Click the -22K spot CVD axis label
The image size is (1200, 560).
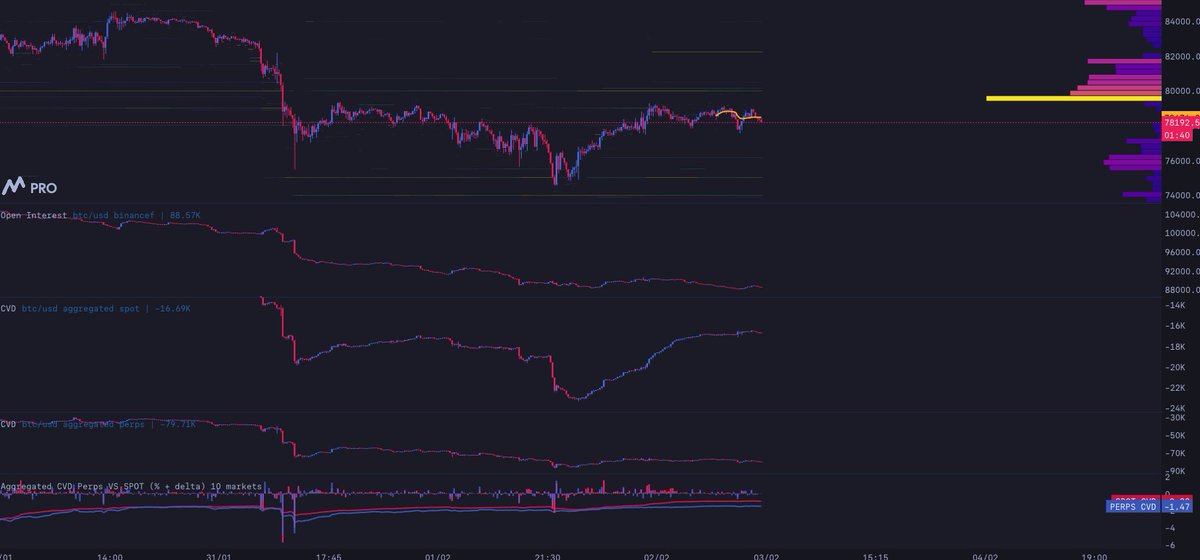click(x=1175, y=388)
